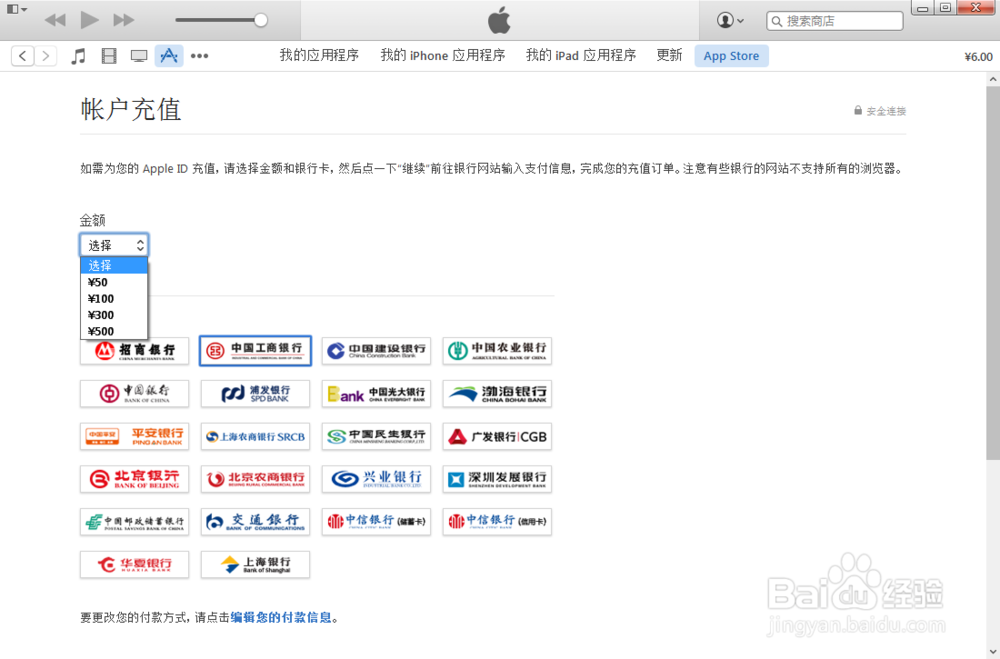Click the rewind previous track button
This screenshot has width=1000, height=659.
tap(55, 20)
